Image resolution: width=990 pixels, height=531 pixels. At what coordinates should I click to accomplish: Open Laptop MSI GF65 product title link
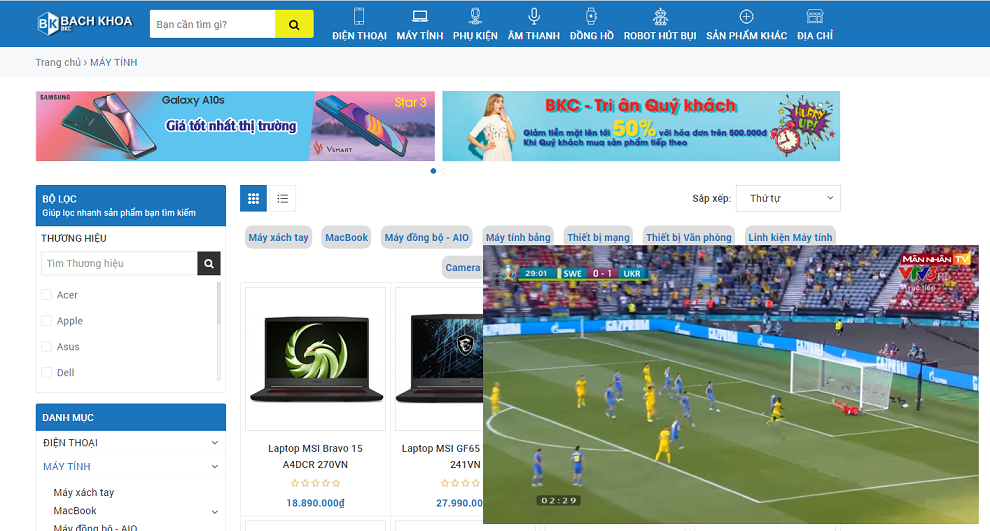click(442, 456)
